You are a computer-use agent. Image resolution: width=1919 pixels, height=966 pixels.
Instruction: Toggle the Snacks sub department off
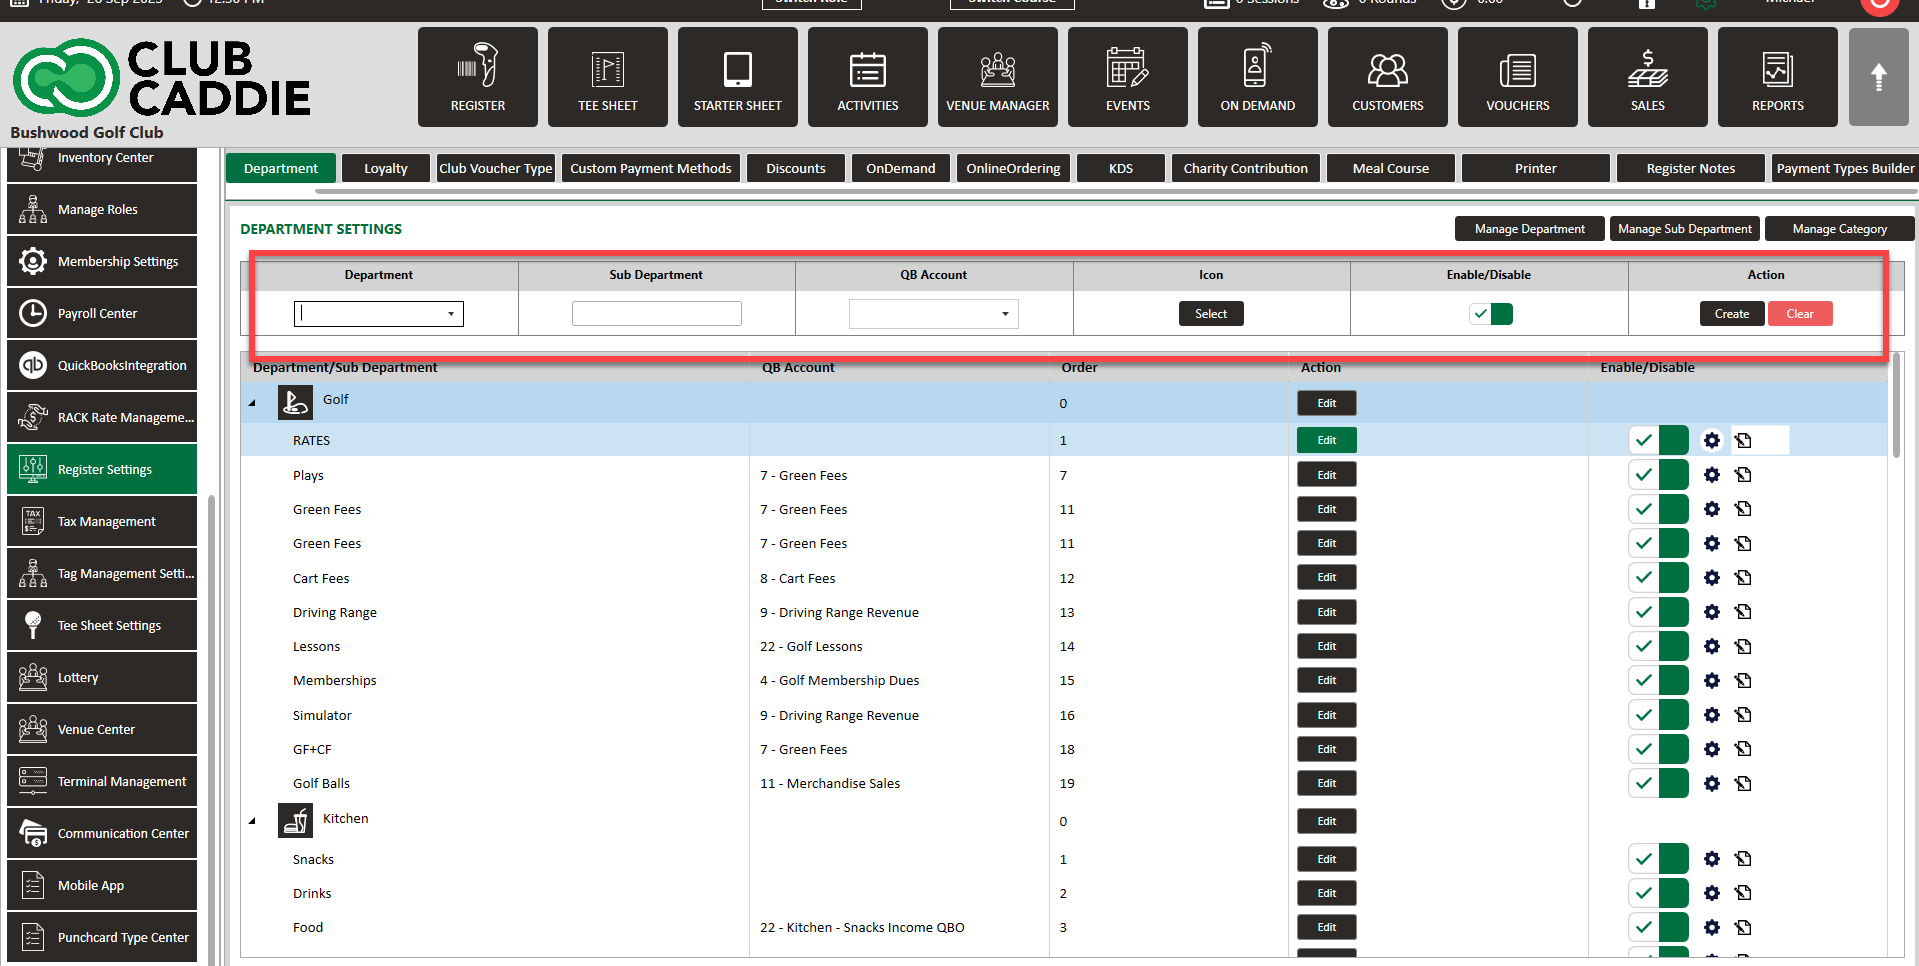point(1657,859)
